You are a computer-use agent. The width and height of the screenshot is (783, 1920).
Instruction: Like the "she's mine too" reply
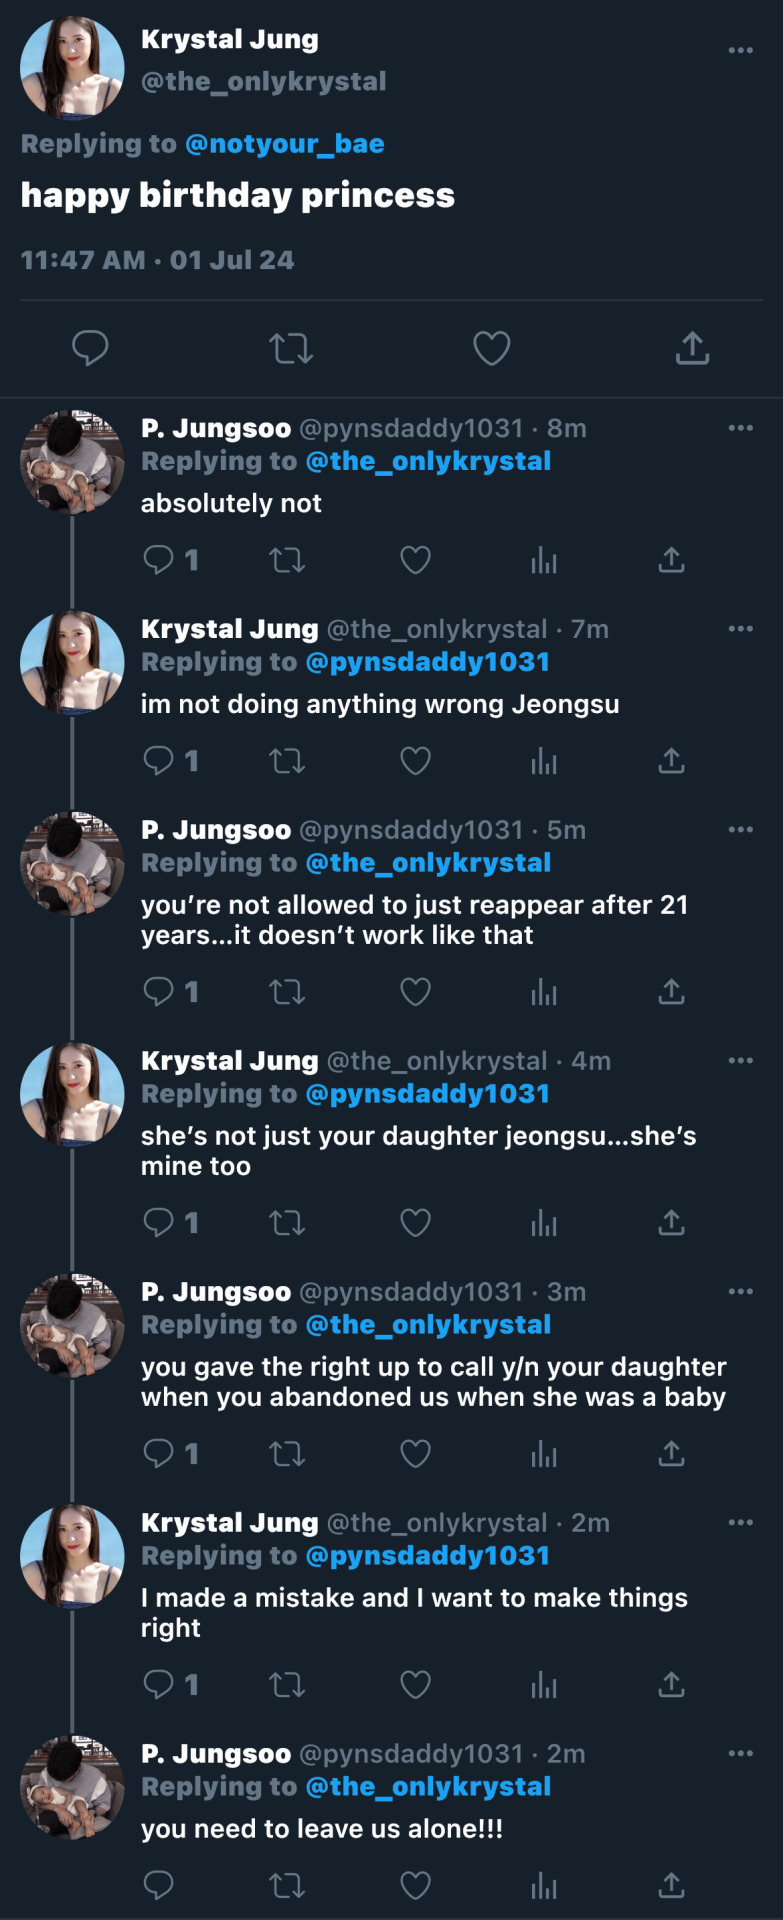(415, 1223)
